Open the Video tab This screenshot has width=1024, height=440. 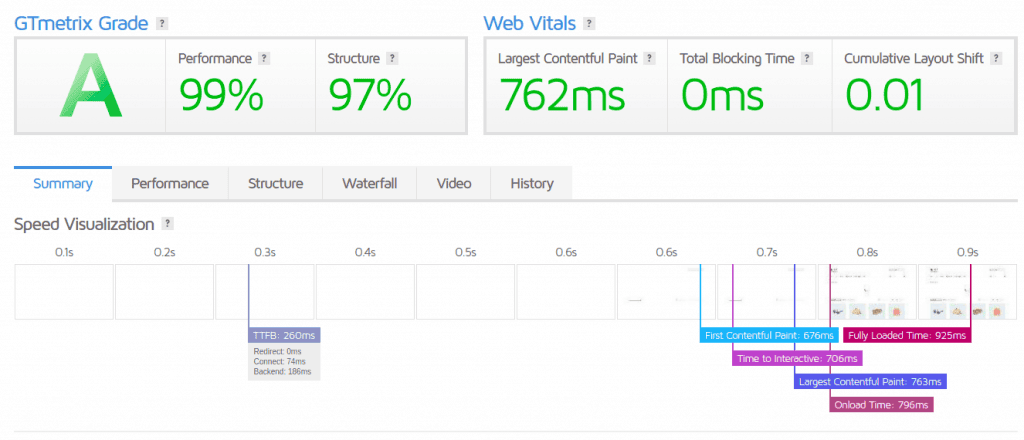click(x=454, y=183)
